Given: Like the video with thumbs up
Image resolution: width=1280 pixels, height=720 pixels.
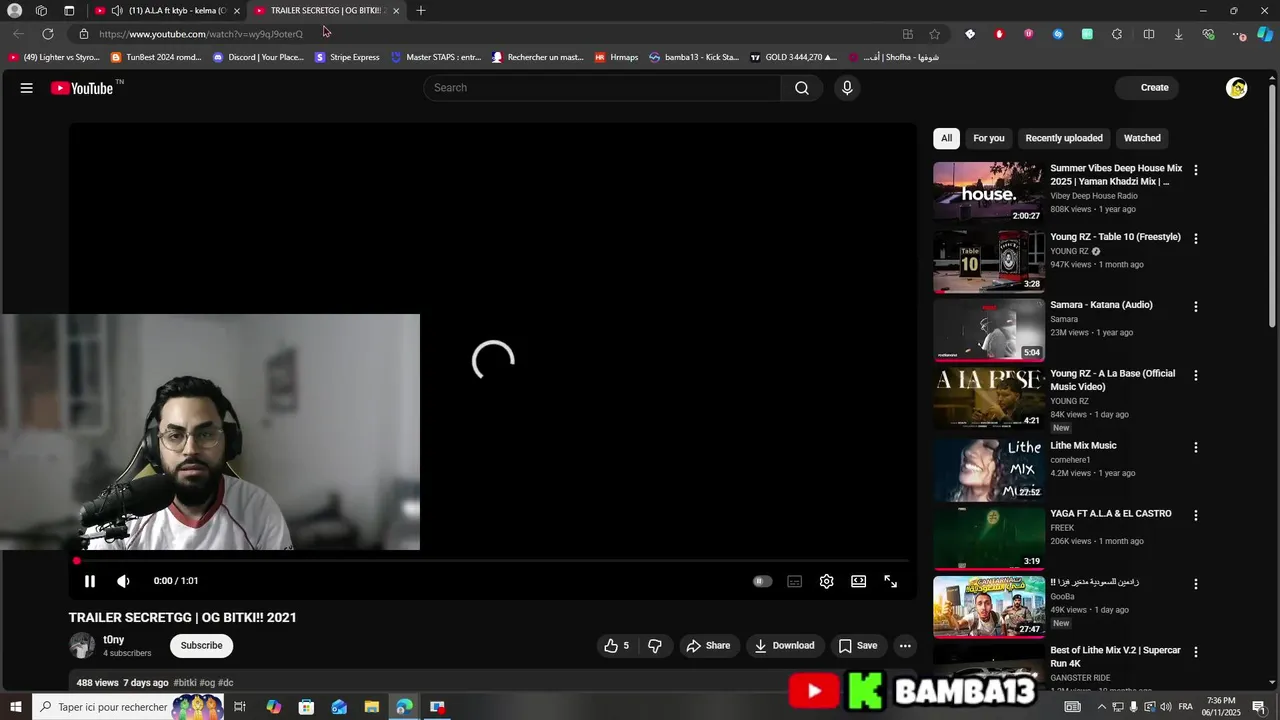Looking at the screenshot, I should click(616, 646).
